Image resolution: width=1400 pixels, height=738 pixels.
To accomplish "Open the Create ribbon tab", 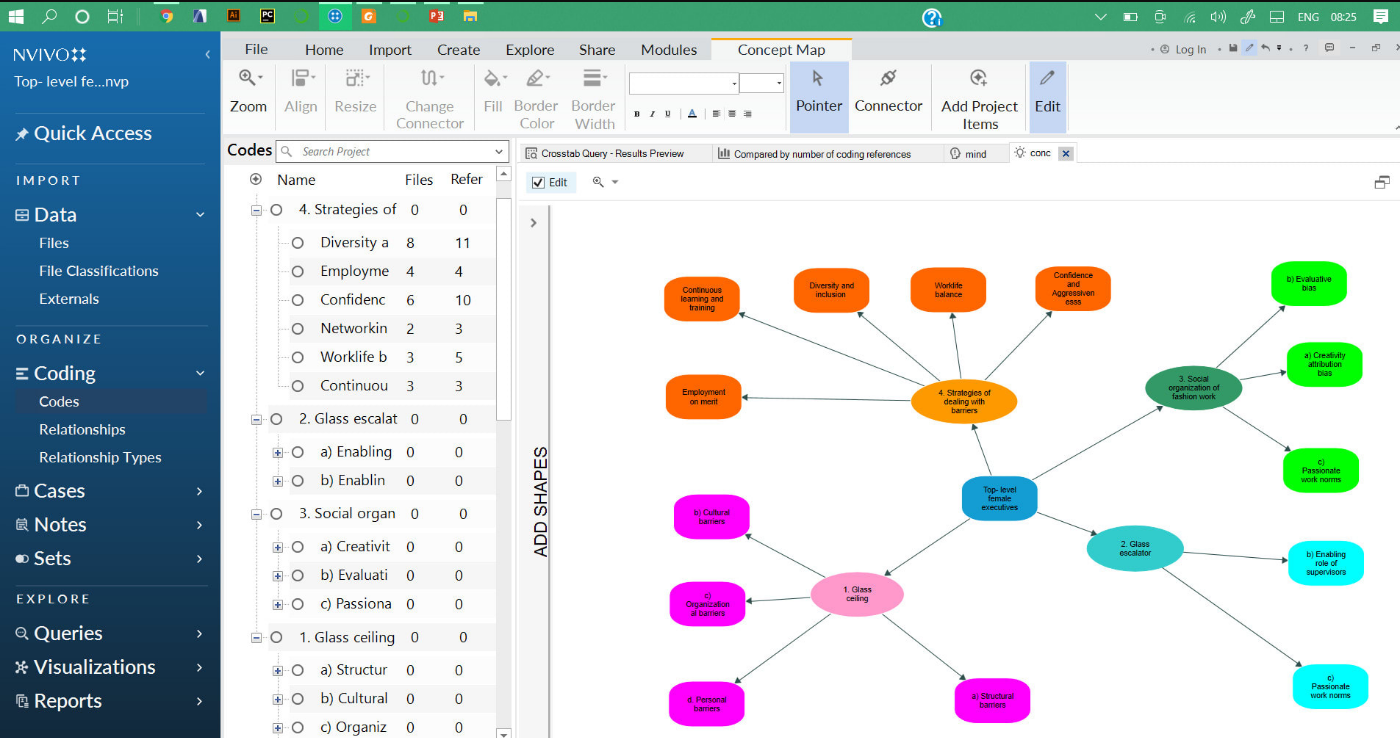I will click(x=458, y=49).
